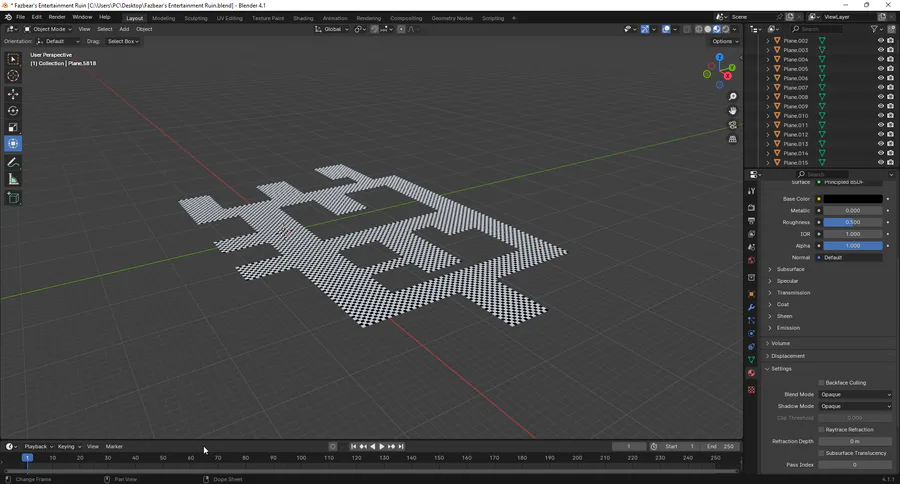Open the Blend Mode dropdown

point(855,394)
